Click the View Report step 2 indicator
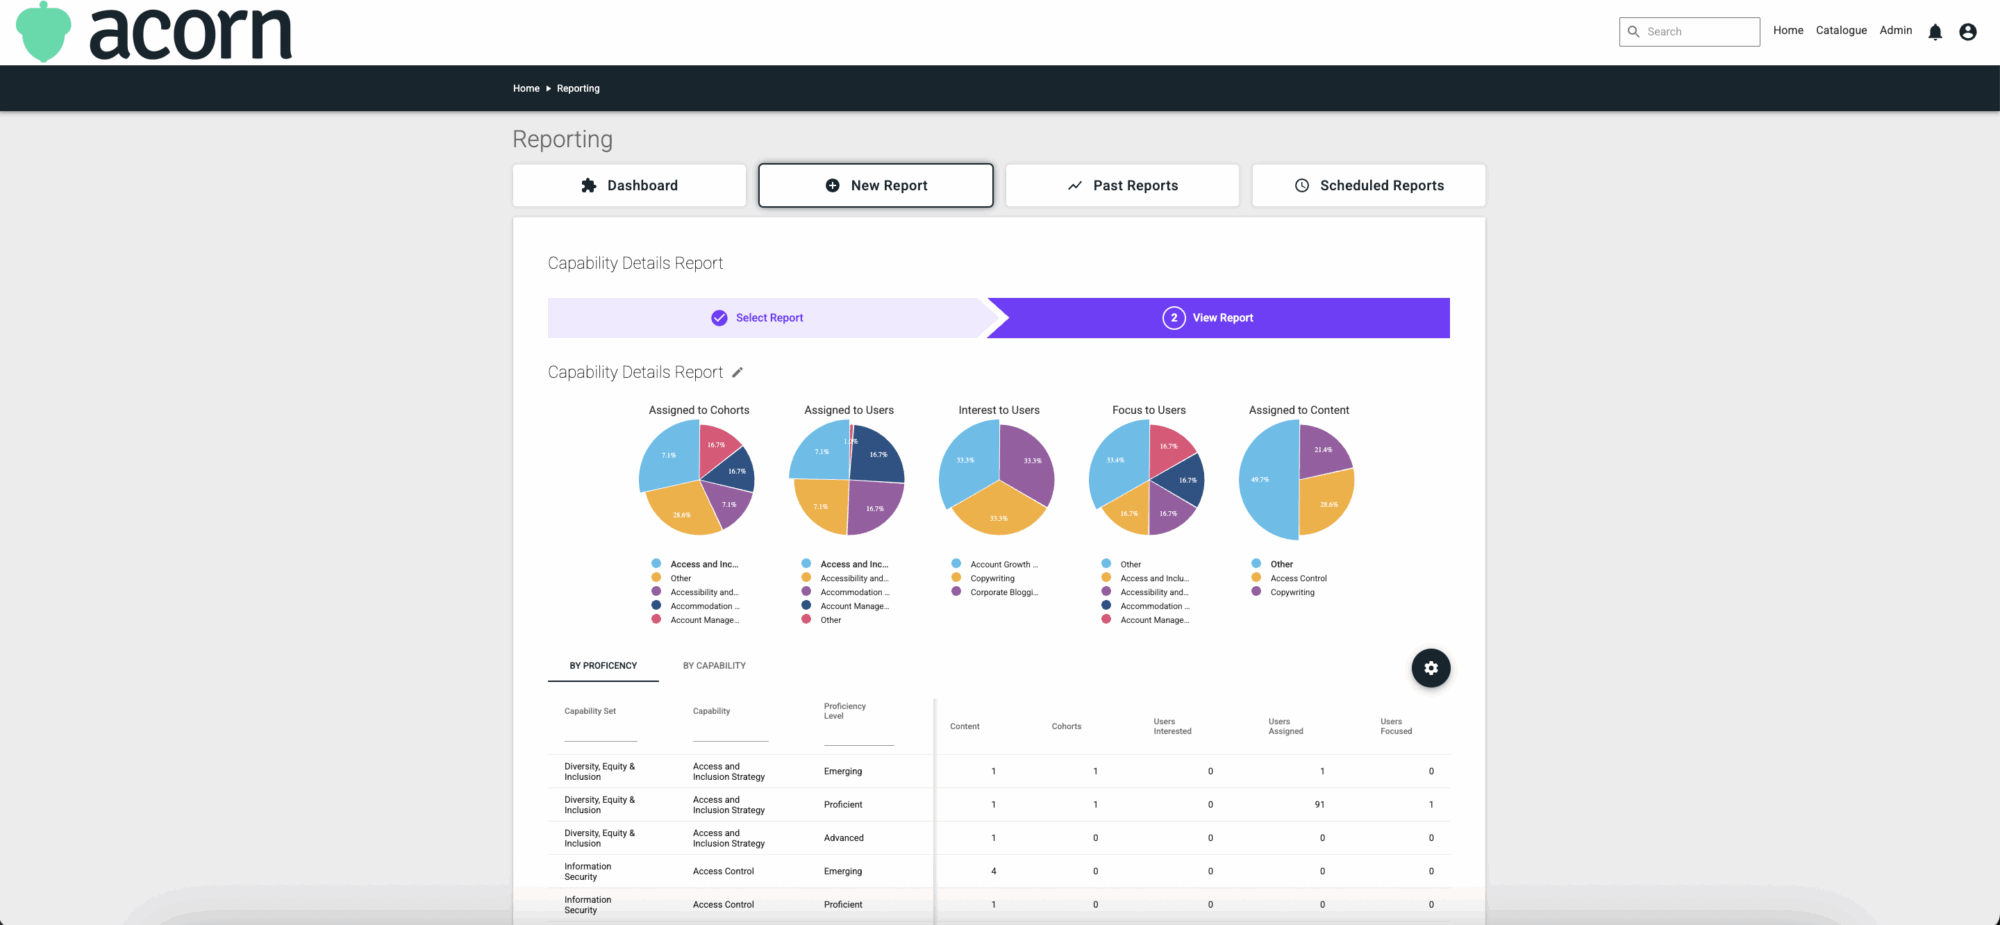 point(1173,318)
